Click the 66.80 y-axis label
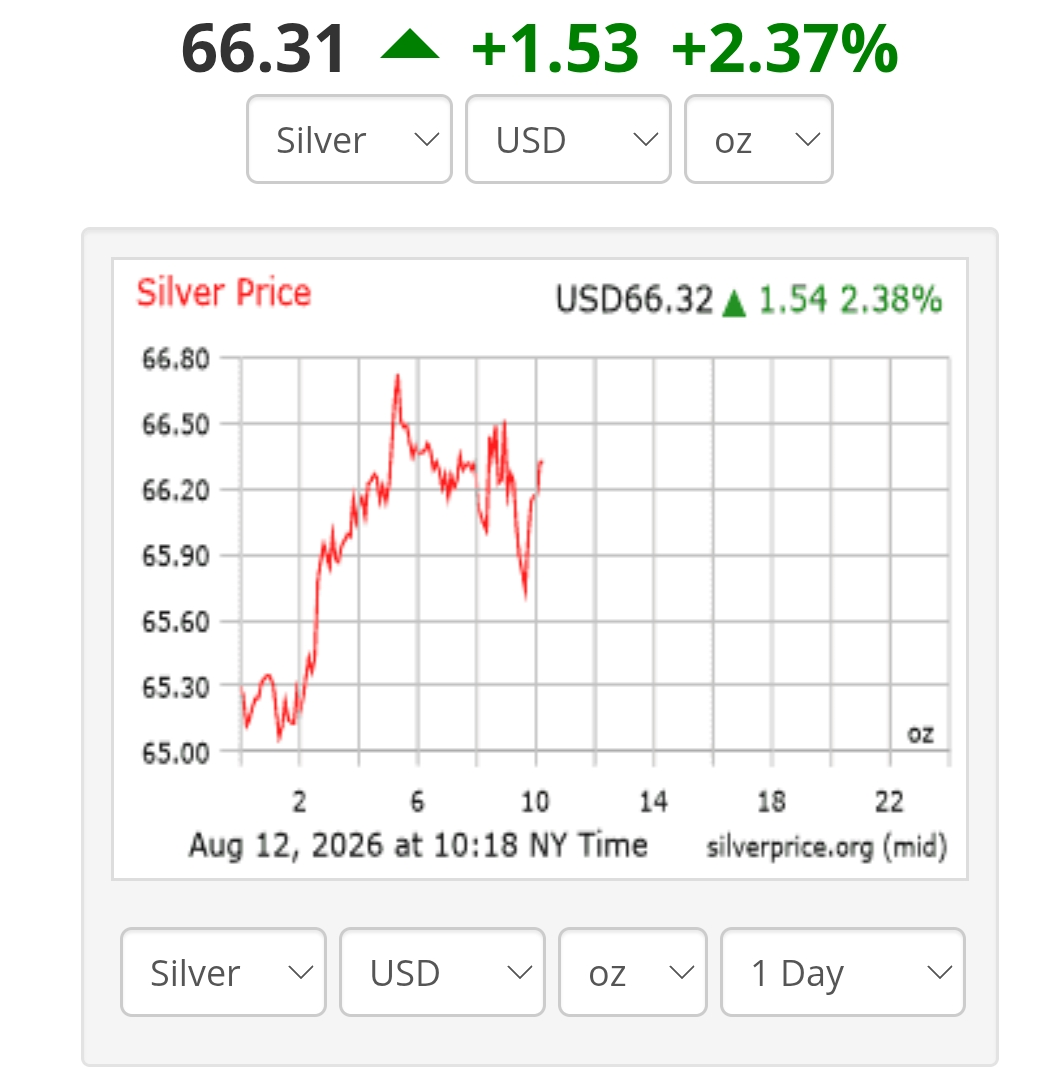The width and height of the screenshot is (1051, 1079). click(x=176, y=359)
